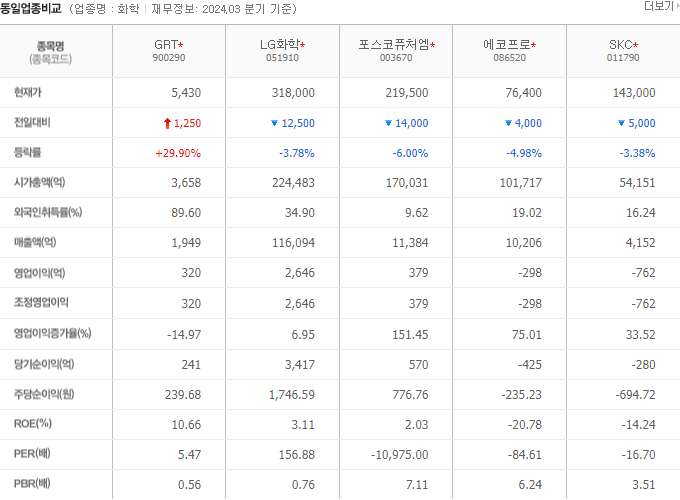
Task: Click the PBR(배) row label
Action: (32, 484)
